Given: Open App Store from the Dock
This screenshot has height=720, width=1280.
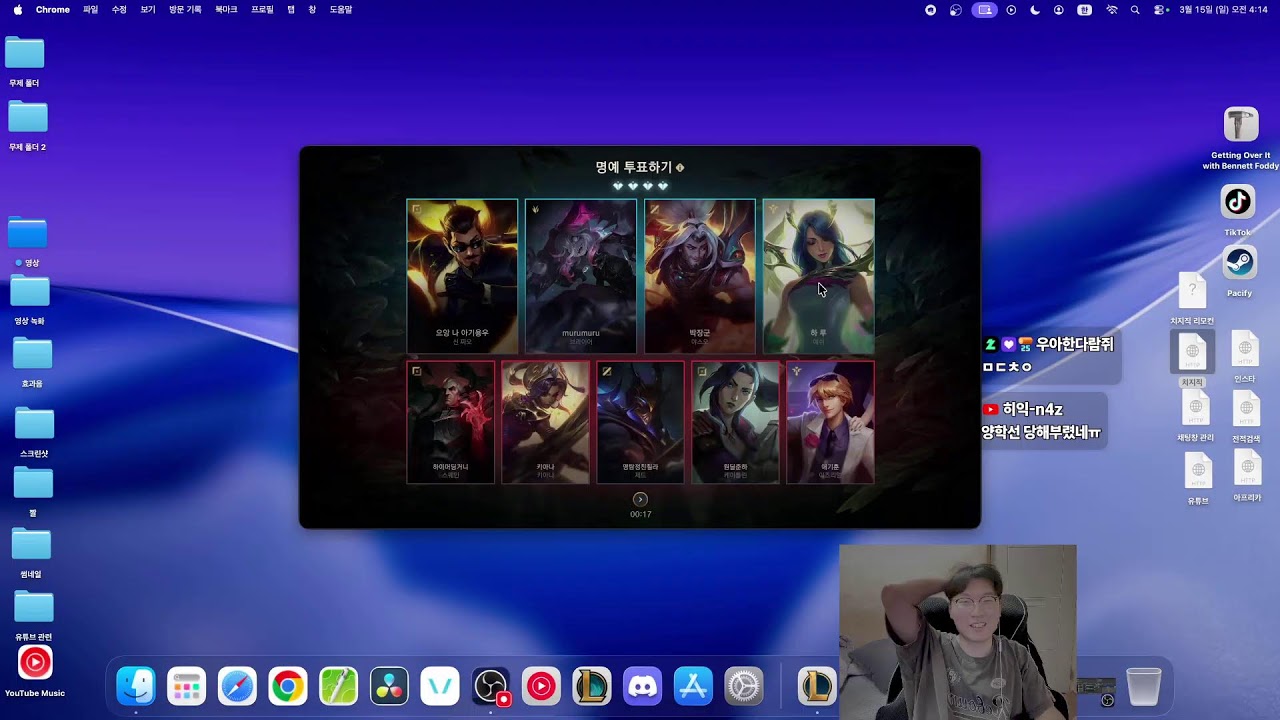Looking at the screenshot, I should click(693, 686).
